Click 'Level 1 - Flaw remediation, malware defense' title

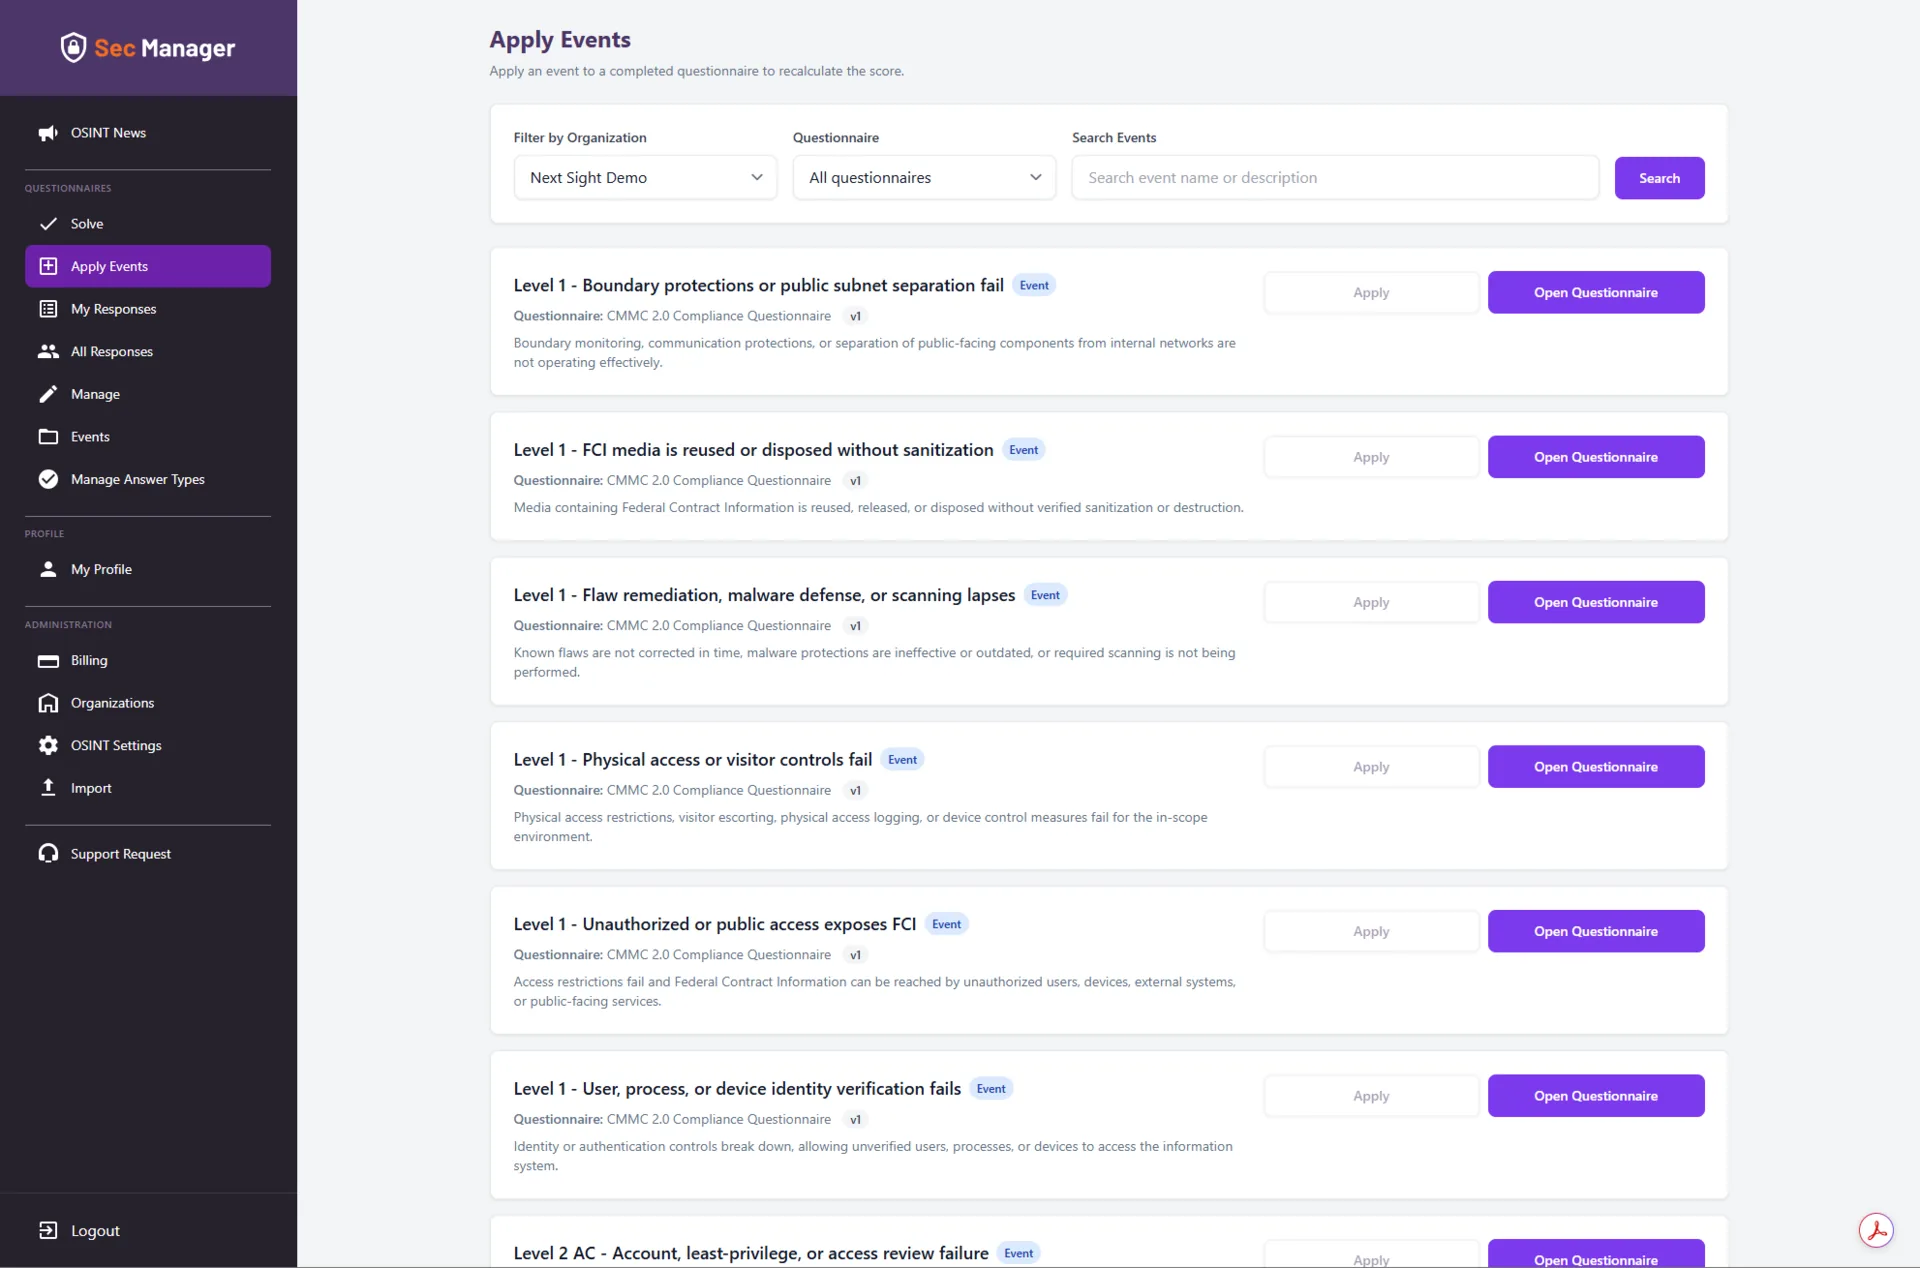pos(764,595)
